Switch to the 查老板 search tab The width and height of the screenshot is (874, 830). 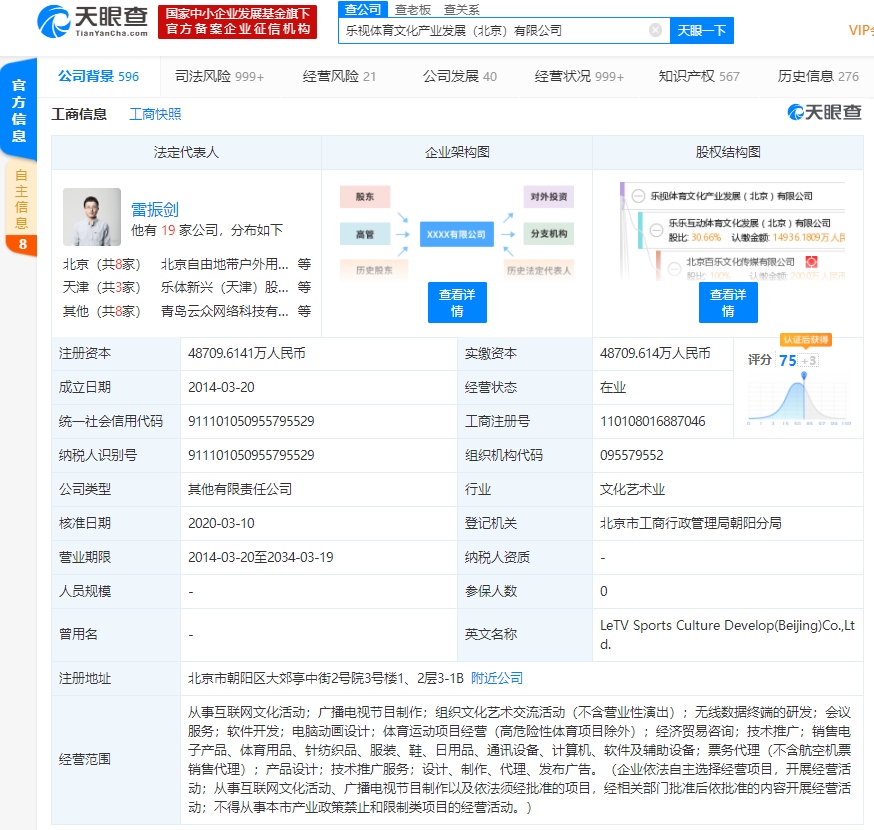pyautogui.click(x=412, y=9)
